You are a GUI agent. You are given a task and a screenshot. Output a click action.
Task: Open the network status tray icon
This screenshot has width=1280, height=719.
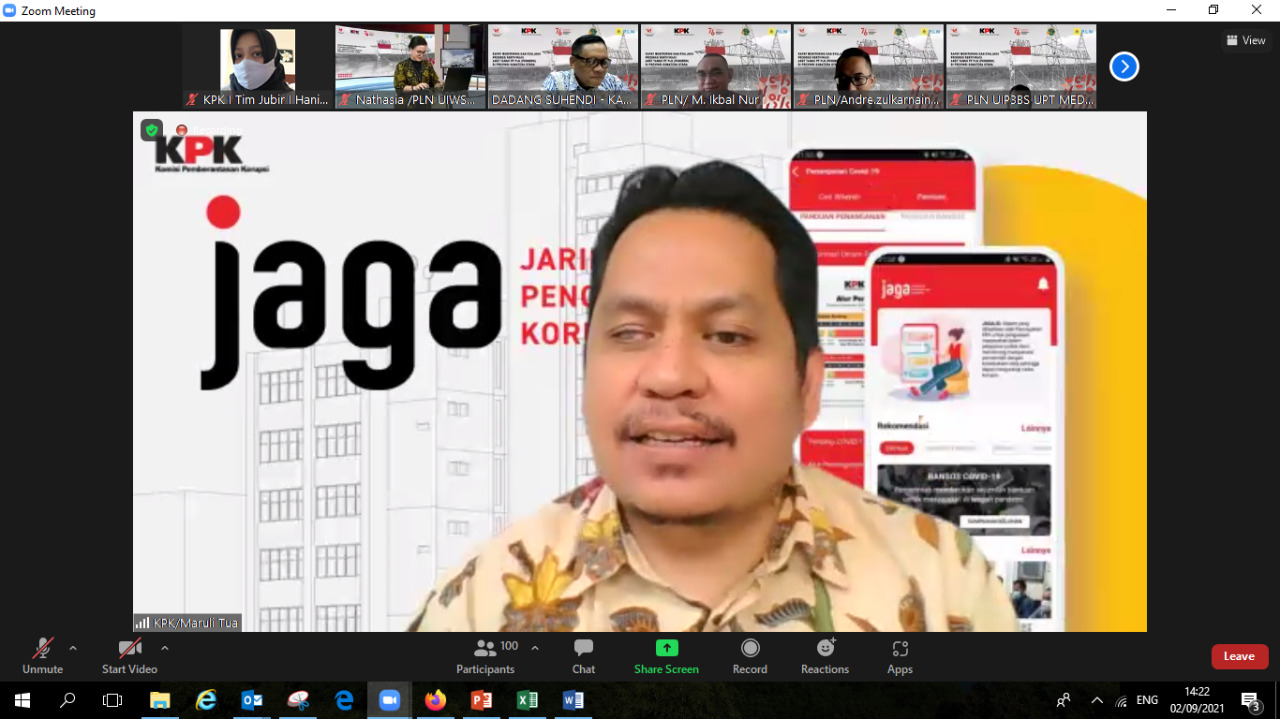point(1122,700)
